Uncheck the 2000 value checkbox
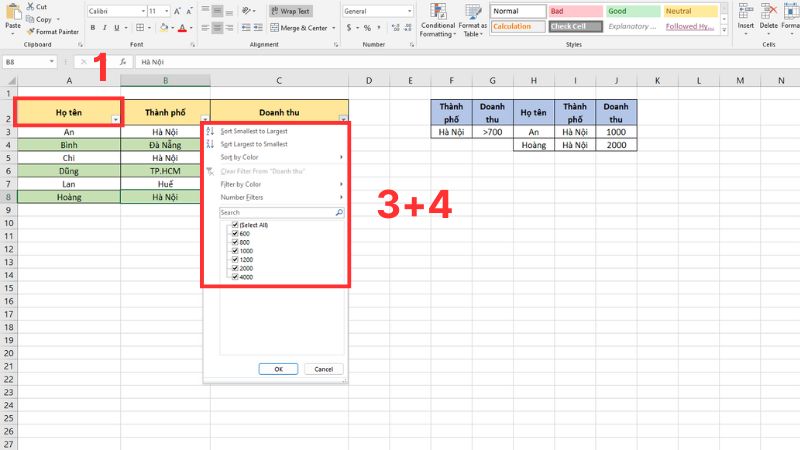Image resolution: width=800 pixels, height=450 pixels. click(234, 268)
